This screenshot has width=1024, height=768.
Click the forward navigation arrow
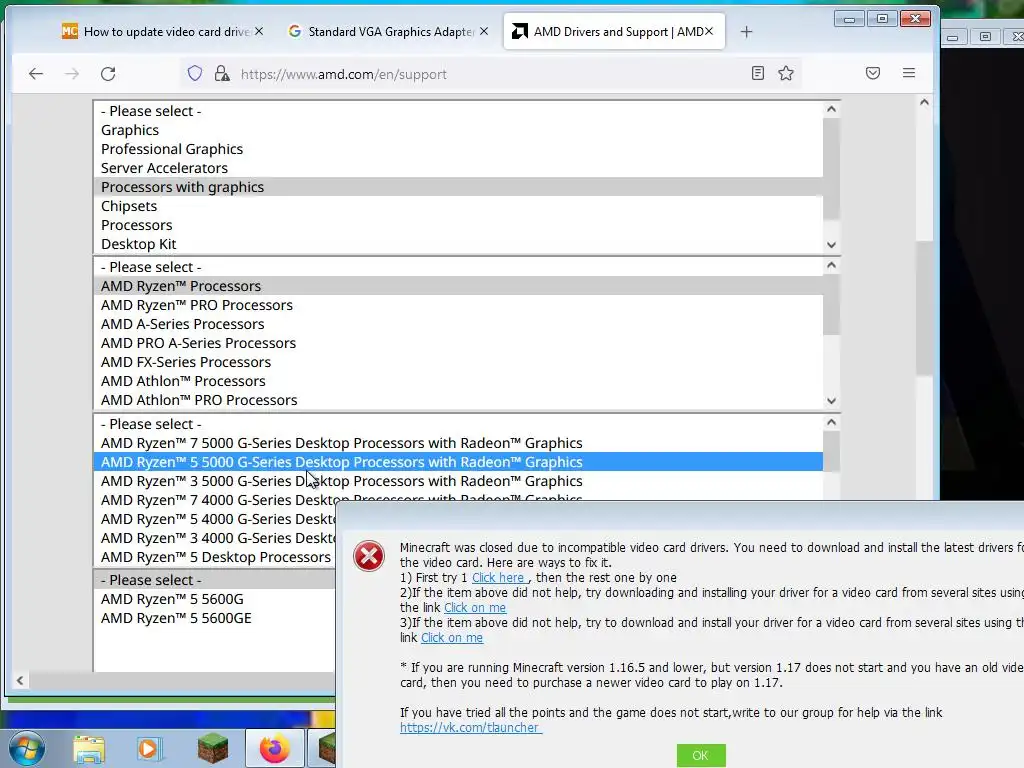point(72,74)
